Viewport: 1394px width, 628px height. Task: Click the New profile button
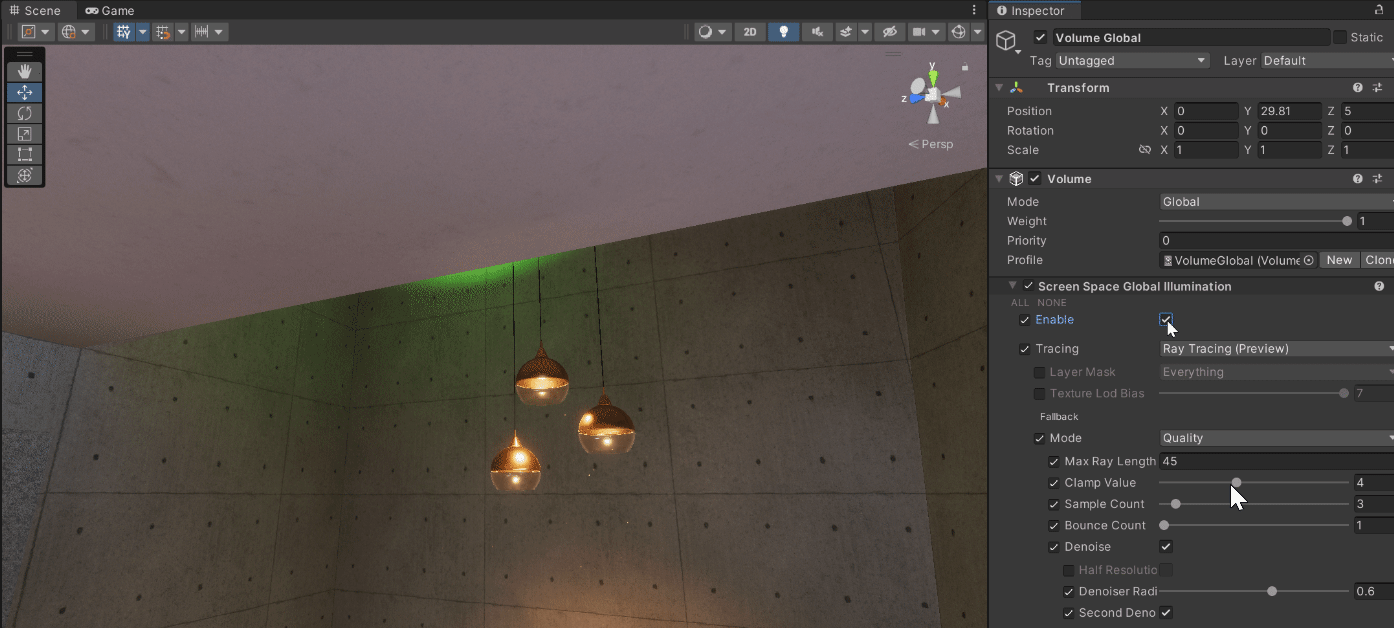[x=1339, y=260]
